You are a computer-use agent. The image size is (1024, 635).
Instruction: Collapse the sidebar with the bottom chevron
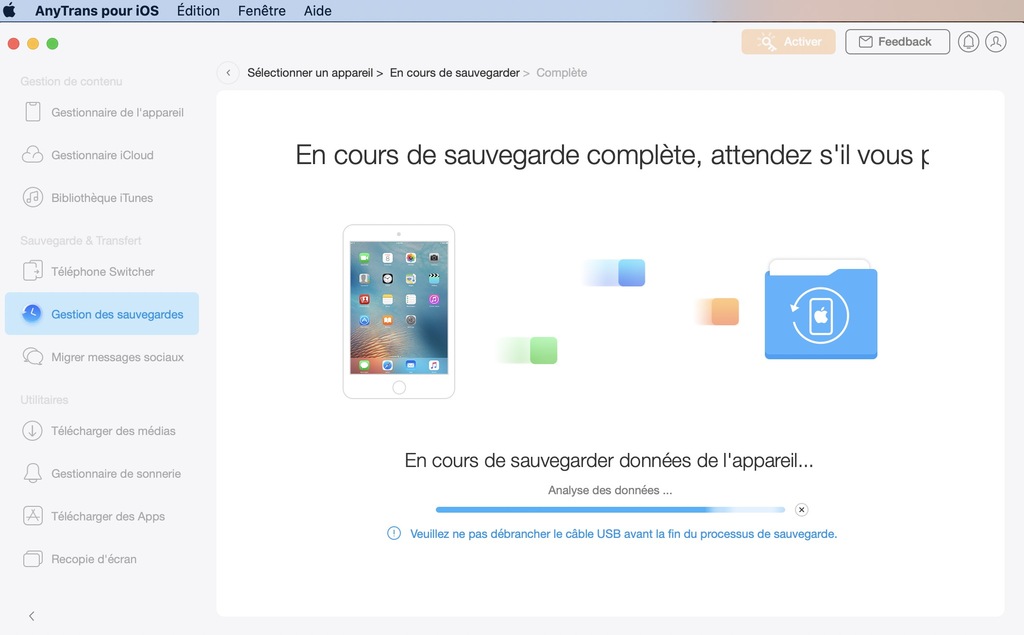[31, 616]
